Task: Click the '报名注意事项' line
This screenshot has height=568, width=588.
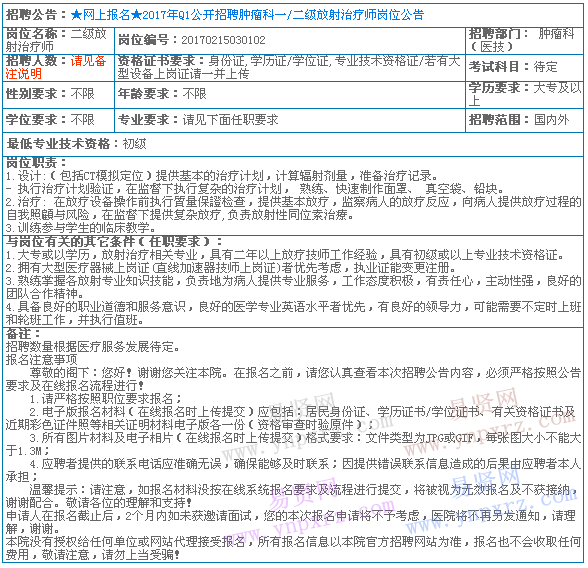Action: (x=42, y=360)
